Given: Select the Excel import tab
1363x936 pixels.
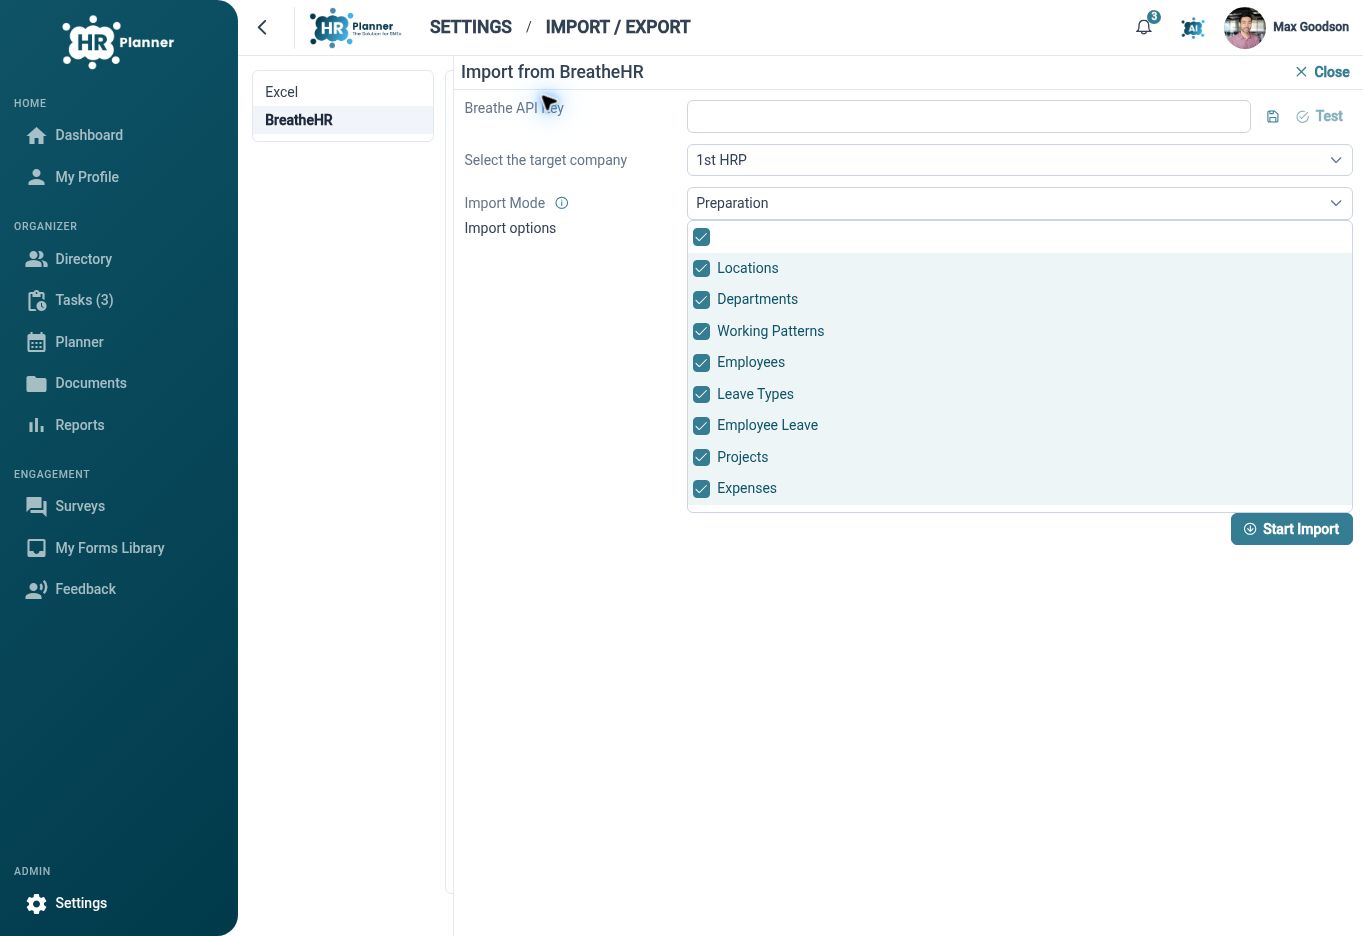Looking at the screenshot, I should tap(343, 92).
